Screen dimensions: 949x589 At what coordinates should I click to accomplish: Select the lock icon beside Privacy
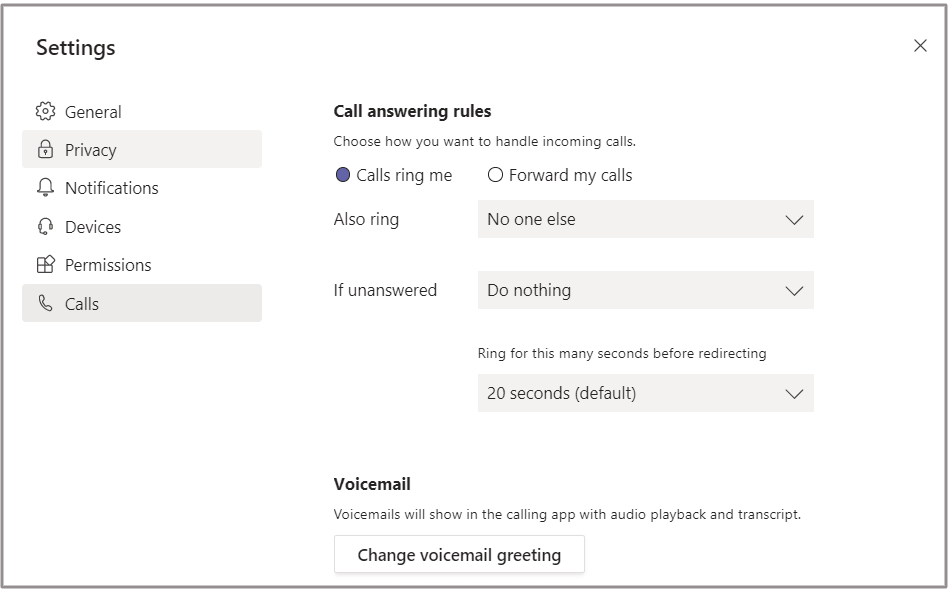pyautogui.click(x=44, y=149)
